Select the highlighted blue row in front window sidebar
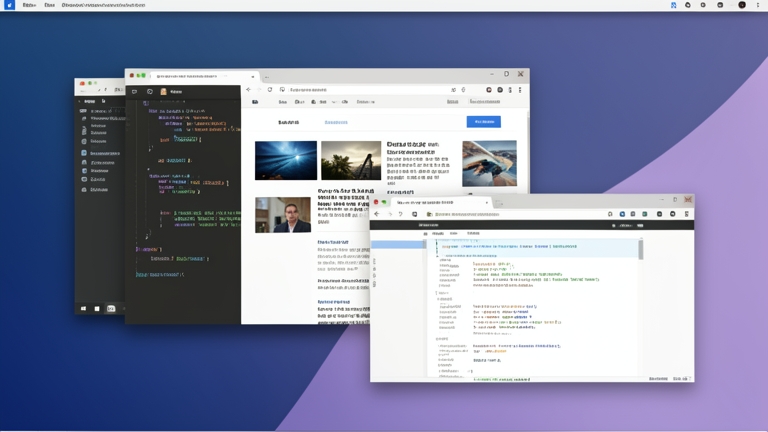768x432 pixels. (x=397, y=244)
